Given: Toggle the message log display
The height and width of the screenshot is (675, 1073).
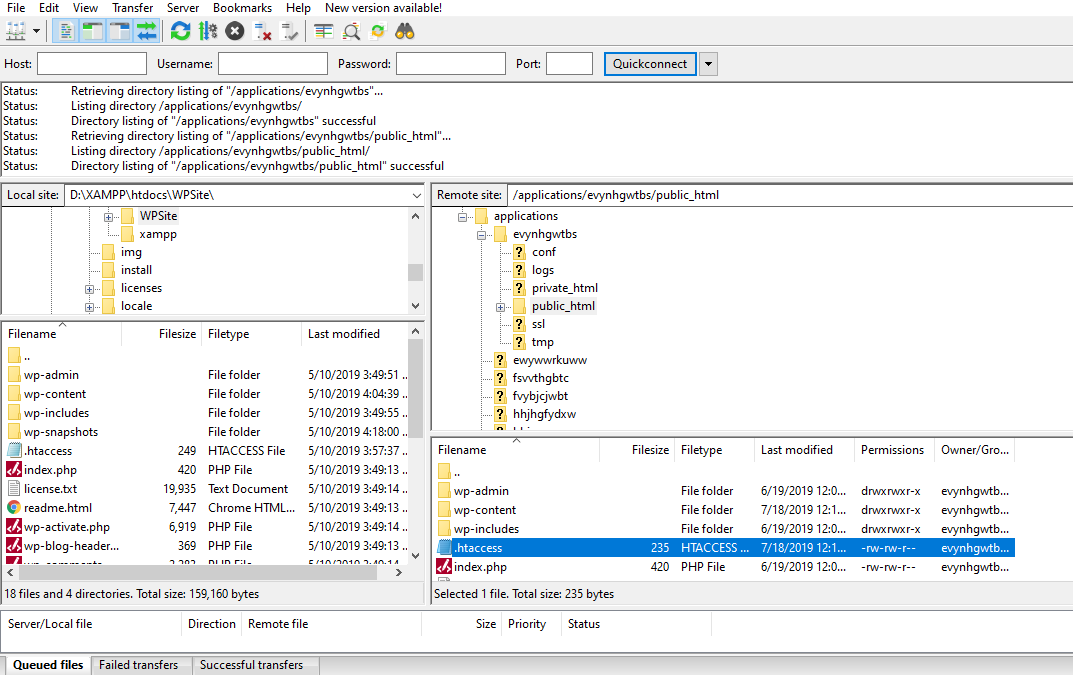Looking at the screenshot, I should click(x=66, y=31).
